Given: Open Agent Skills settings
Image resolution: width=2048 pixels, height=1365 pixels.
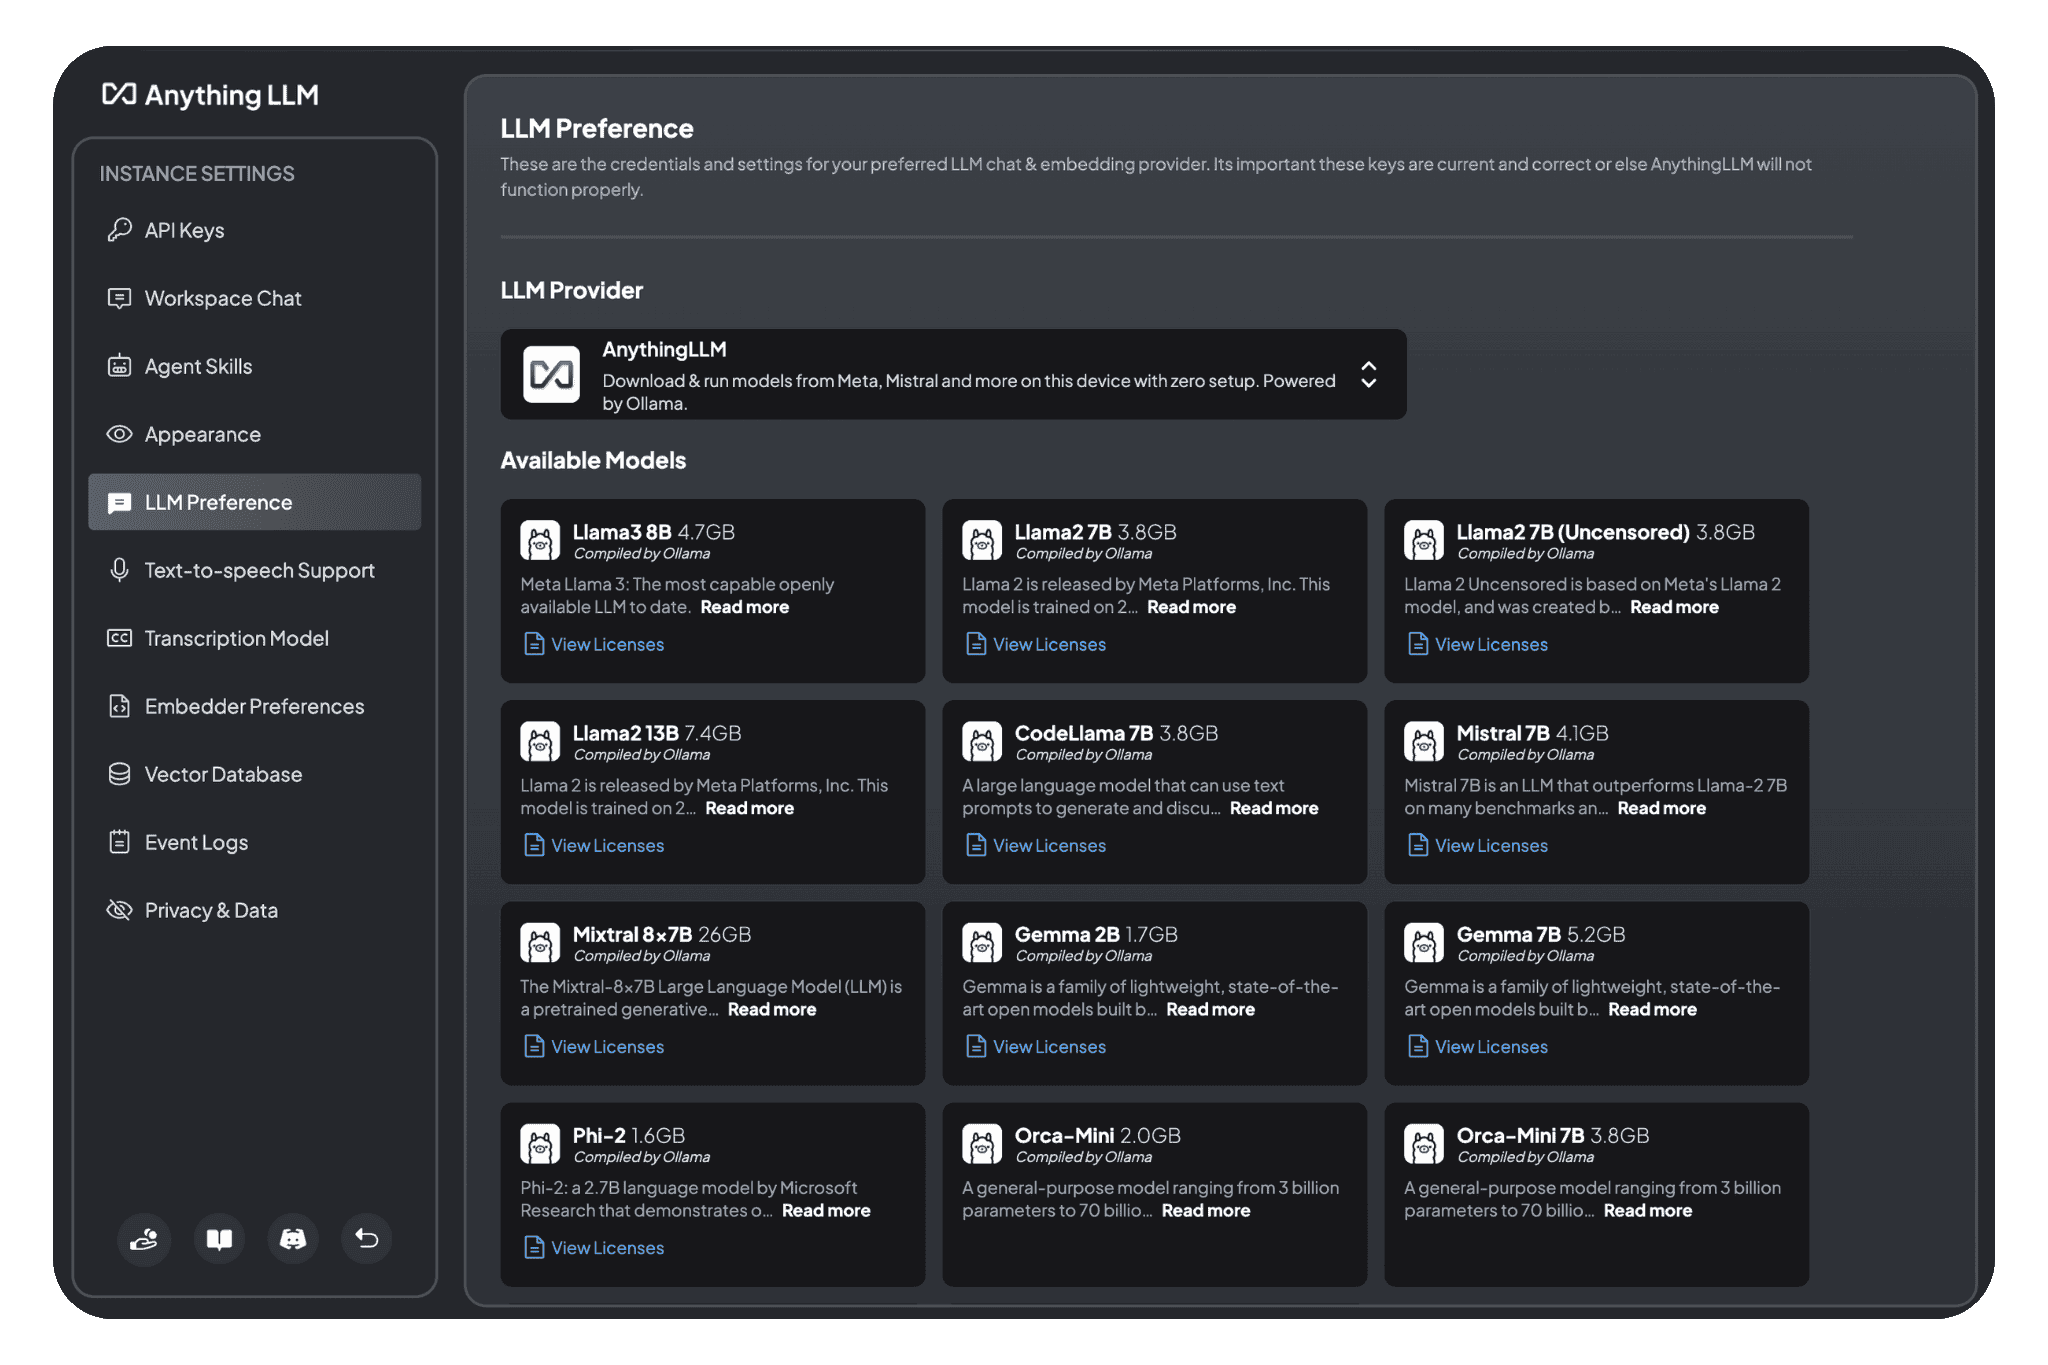Looking at the screenshot, I should [198, 367].
